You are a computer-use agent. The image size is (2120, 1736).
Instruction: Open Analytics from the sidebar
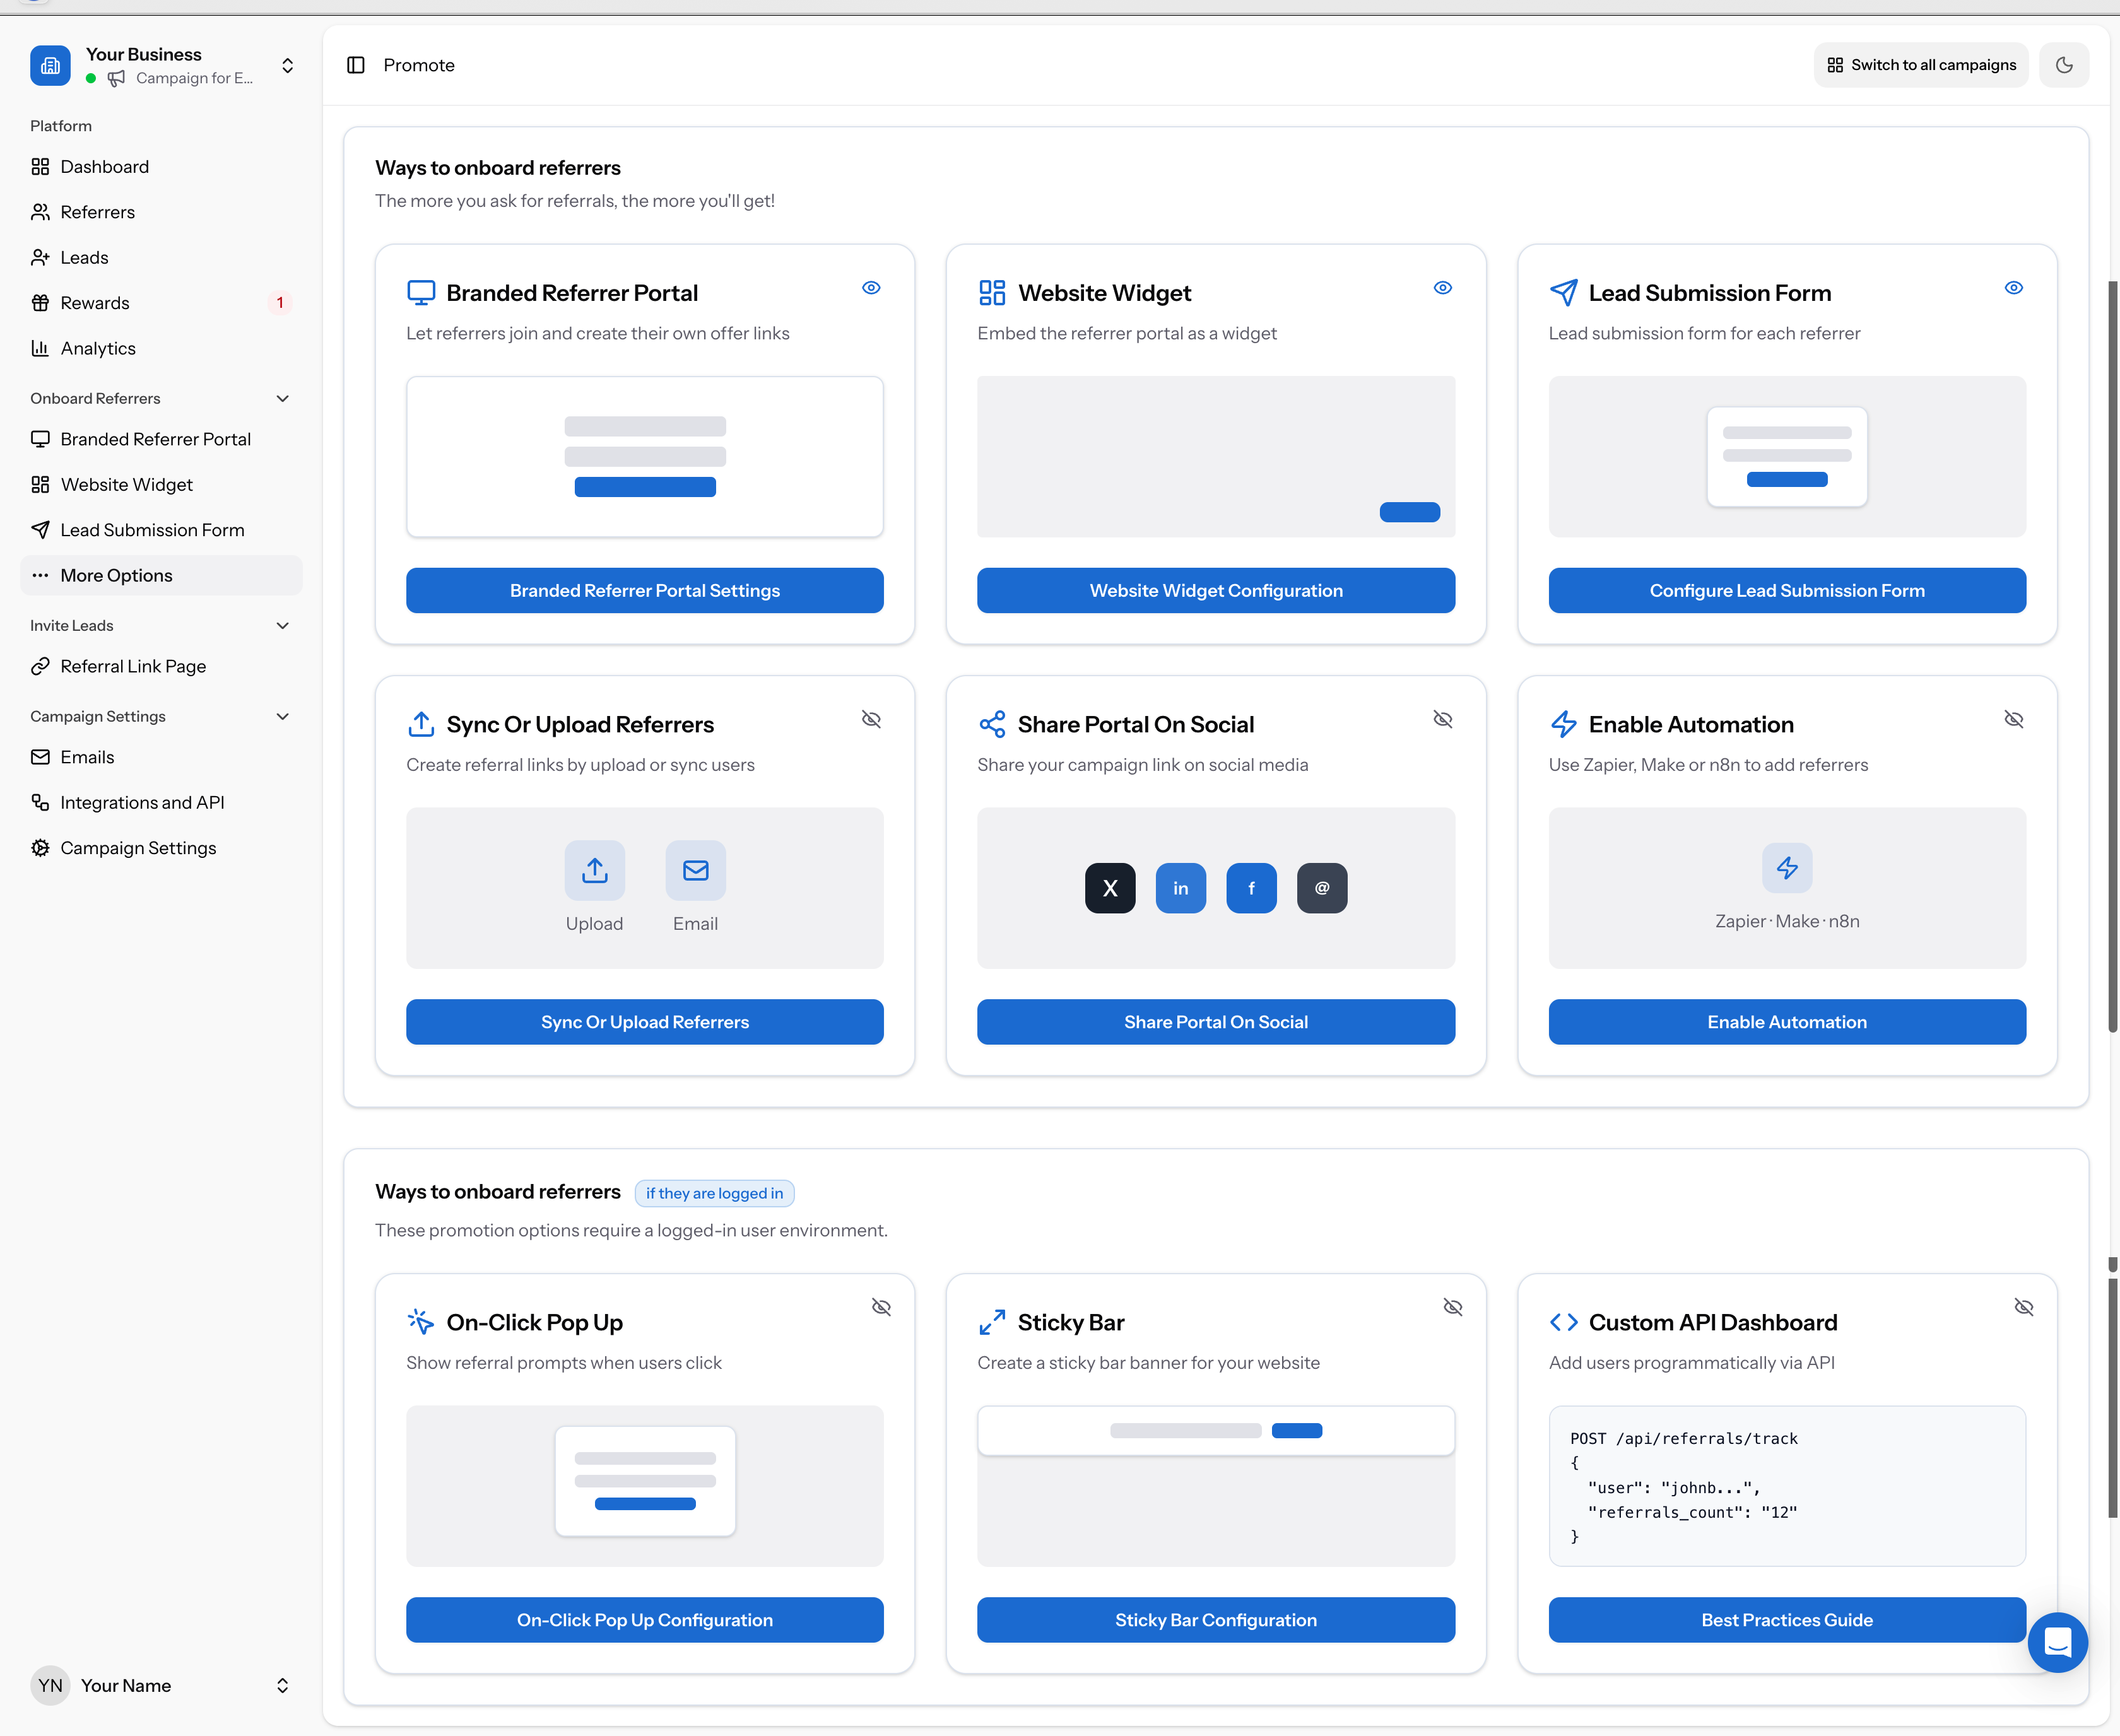coord(97,348)
